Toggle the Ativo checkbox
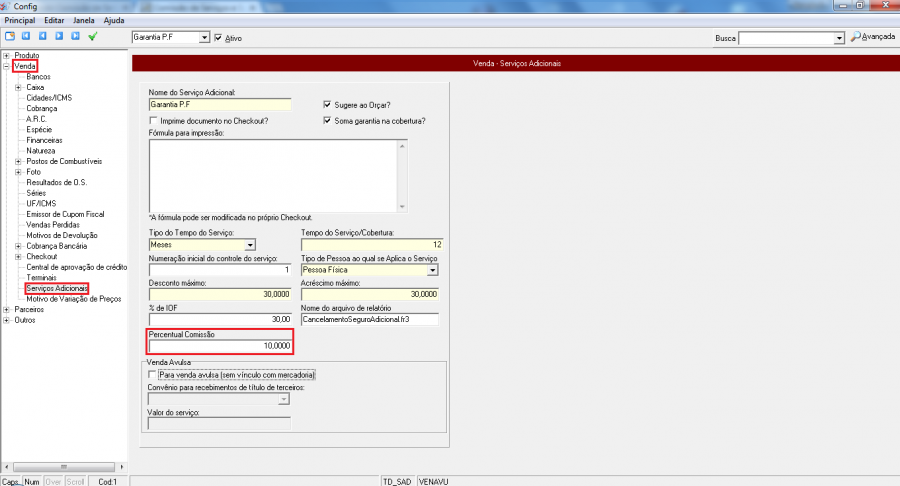Viewport: 900px width, 486px height. (x=218, y=38)
